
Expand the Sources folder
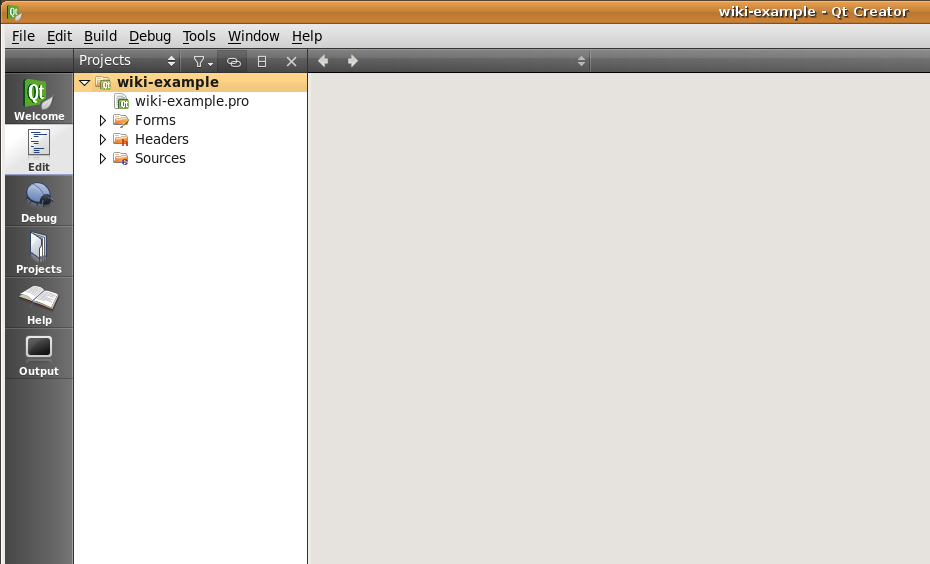pos(102,159)
